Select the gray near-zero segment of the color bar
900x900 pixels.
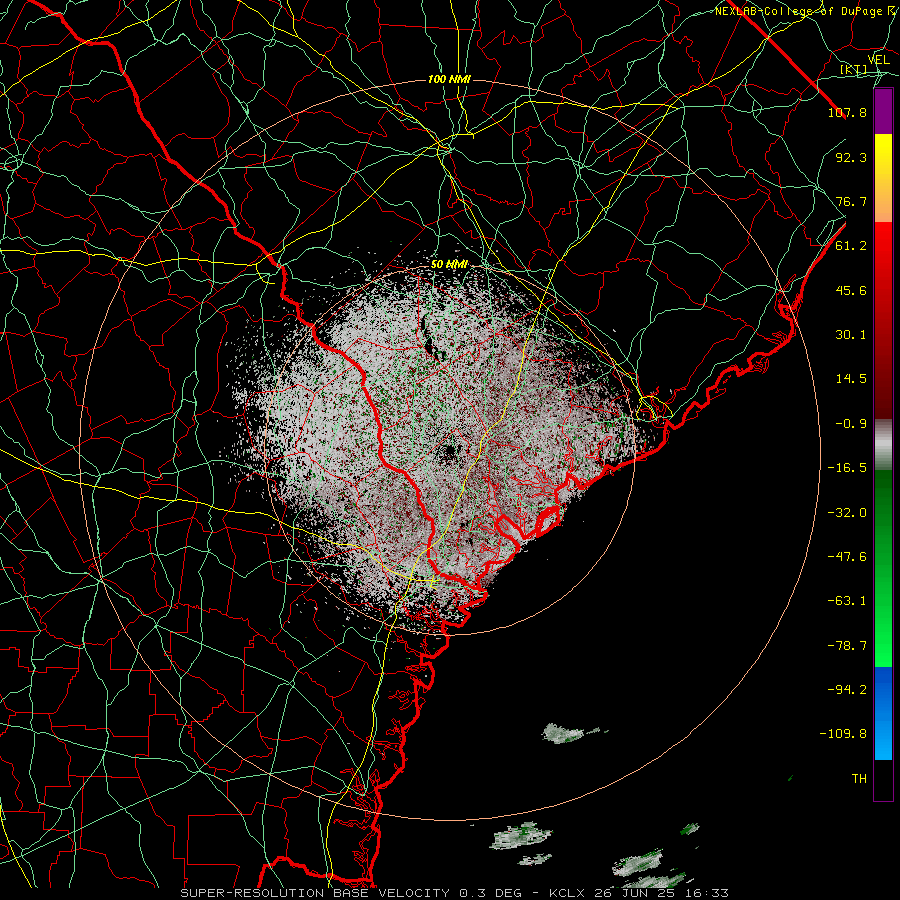(883, 445)
